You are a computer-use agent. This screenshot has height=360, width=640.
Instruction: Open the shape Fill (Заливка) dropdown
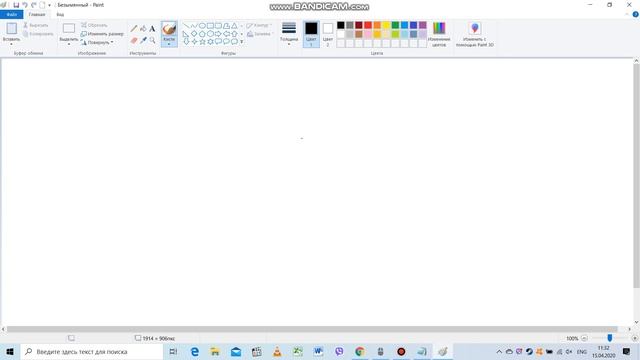click(x=260, y=34)
